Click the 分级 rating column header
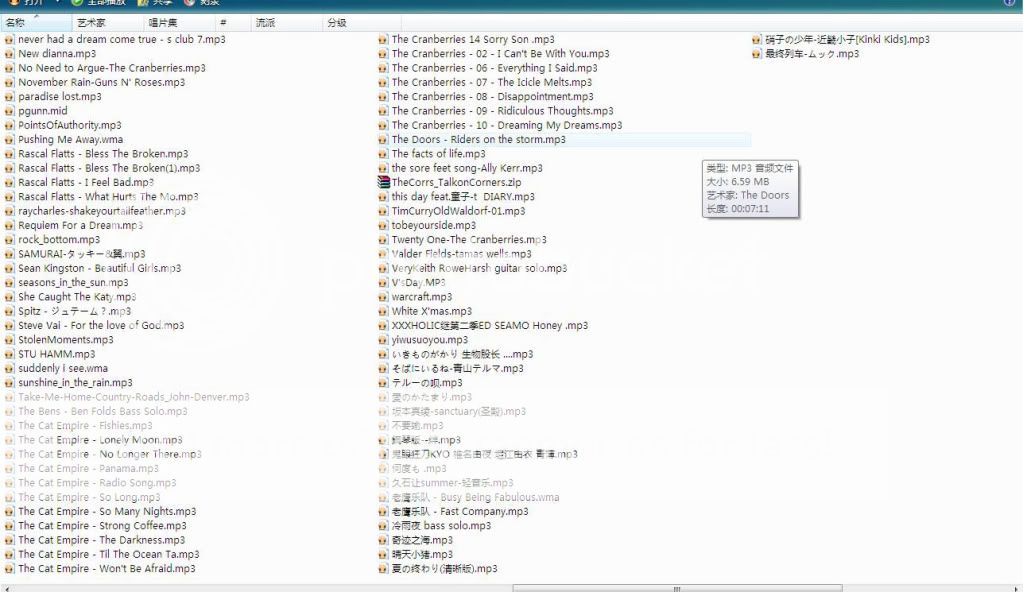Image resolution: width=1023 pixels, height=592 pixels. 337,22
